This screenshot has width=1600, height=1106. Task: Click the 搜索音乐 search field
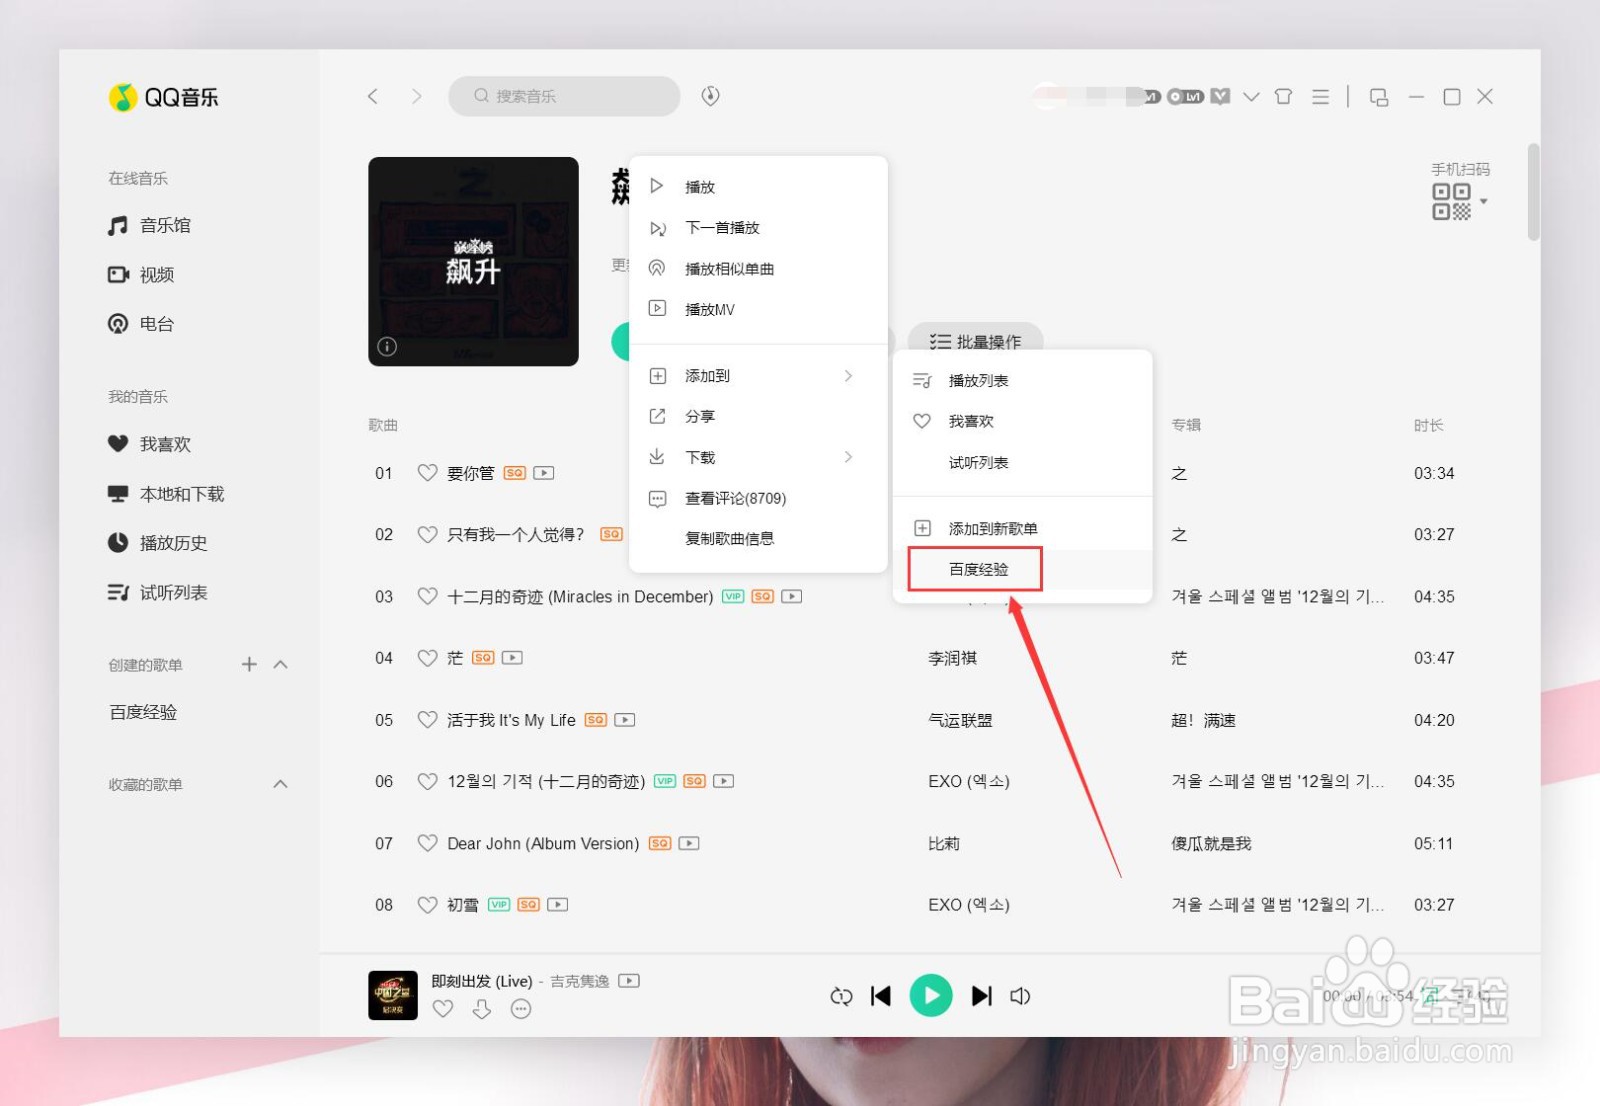click(565, 96)
